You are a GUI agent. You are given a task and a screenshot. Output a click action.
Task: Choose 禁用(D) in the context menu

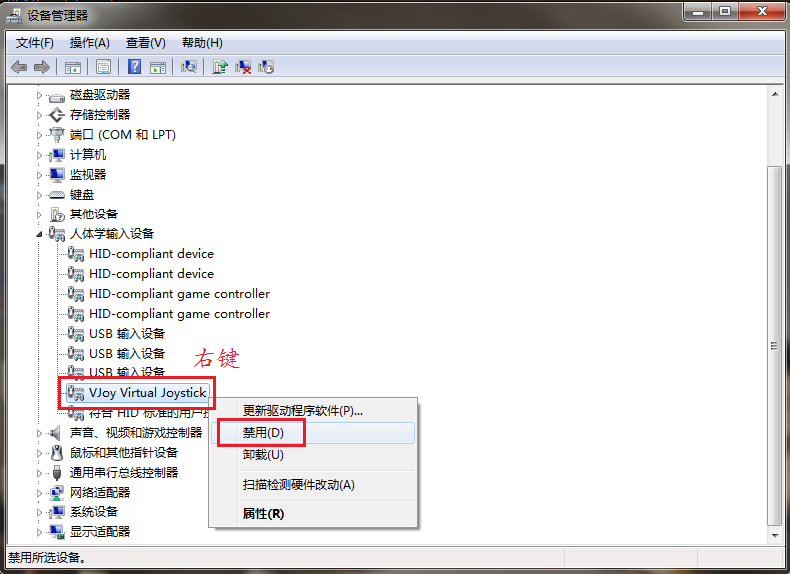264,433
